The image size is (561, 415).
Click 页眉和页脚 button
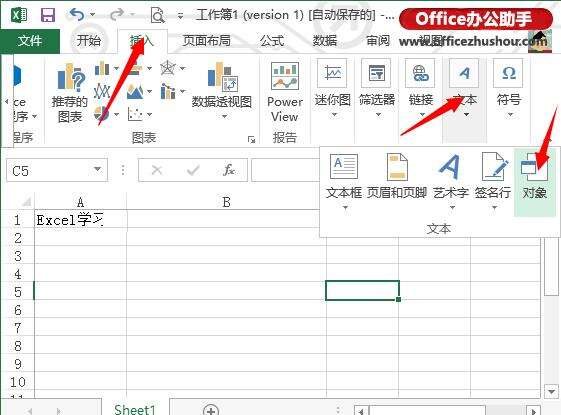(x=397, y=176)
